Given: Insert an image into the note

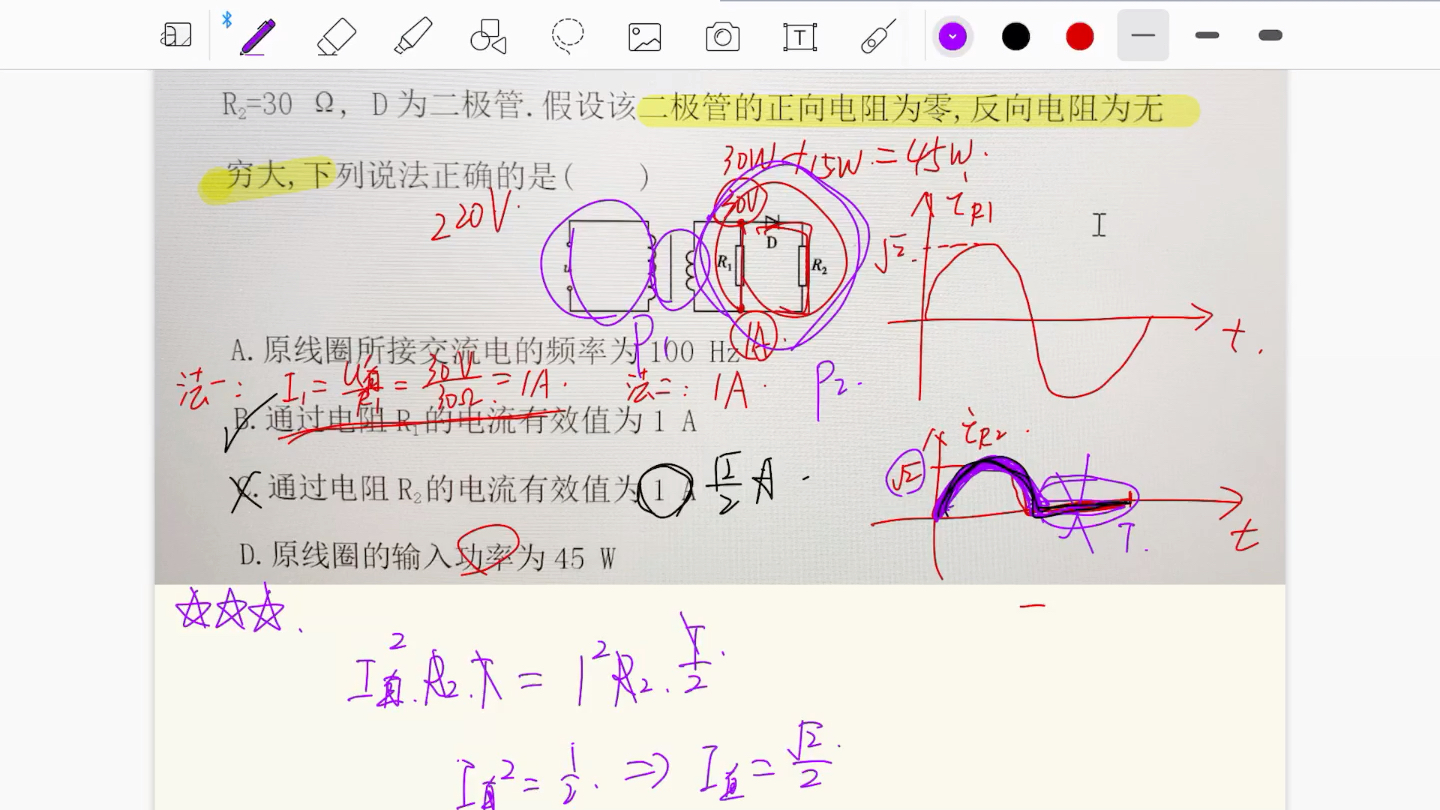Looking at the screenshot, I should [644, 36].
